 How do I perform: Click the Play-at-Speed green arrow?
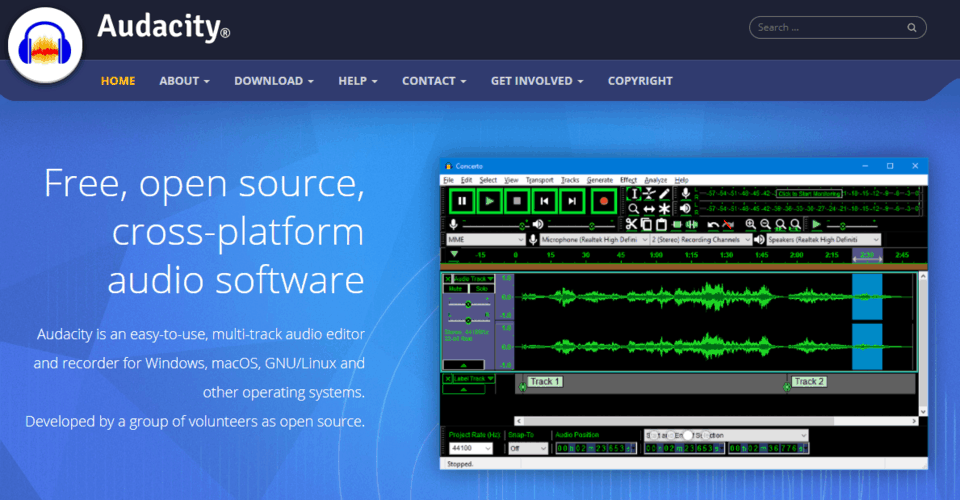(816, 225)
